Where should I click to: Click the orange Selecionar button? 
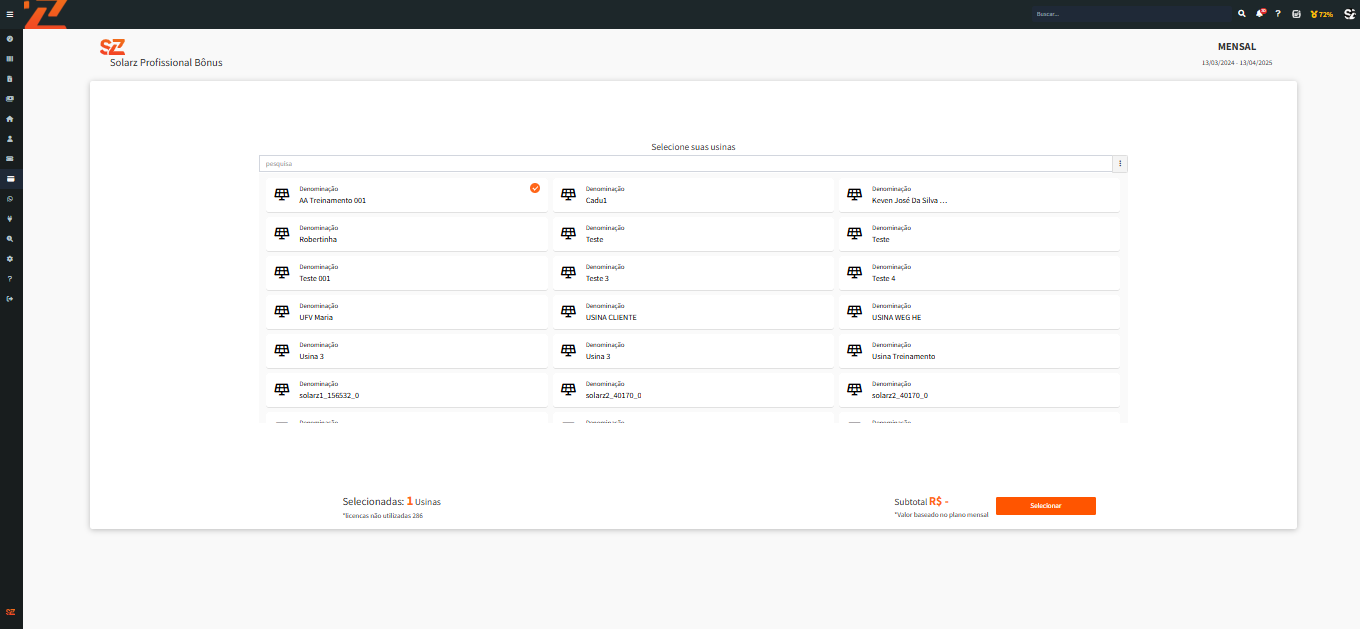[x=1045, y=506]
